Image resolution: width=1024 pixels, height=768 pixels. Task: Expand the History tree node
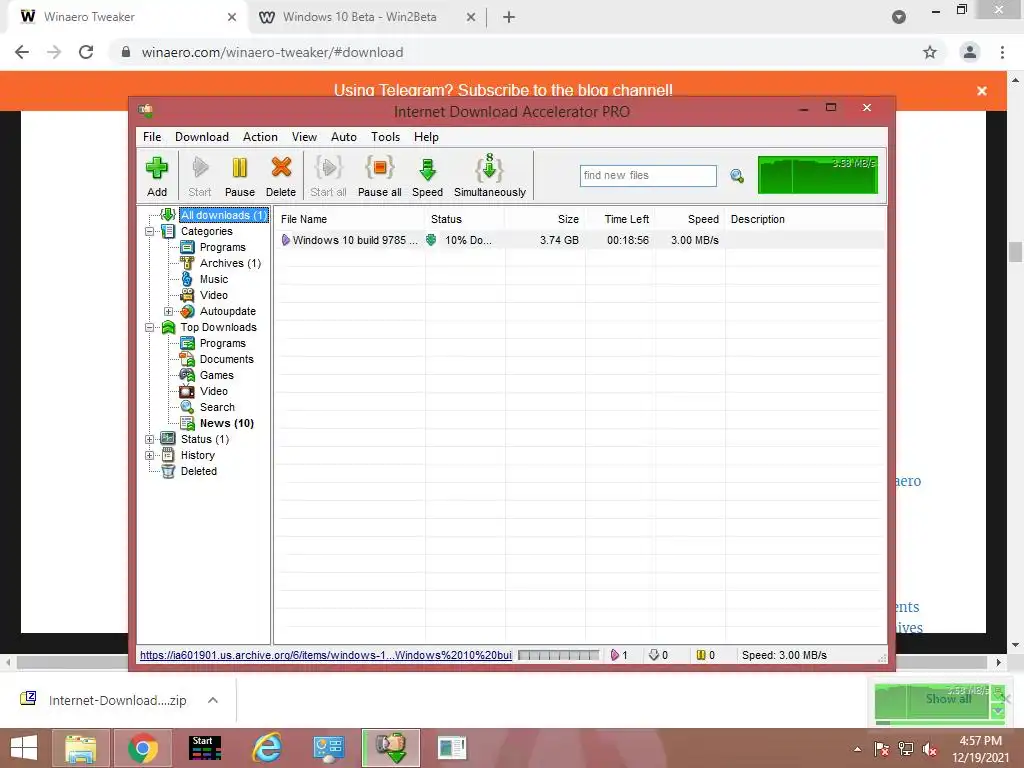point(150,455)
